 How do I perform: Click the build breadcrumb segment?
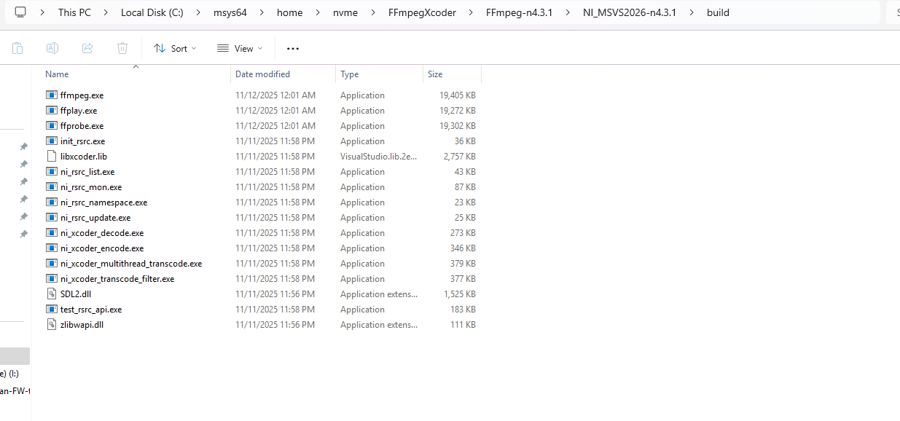tap(718, 12)
